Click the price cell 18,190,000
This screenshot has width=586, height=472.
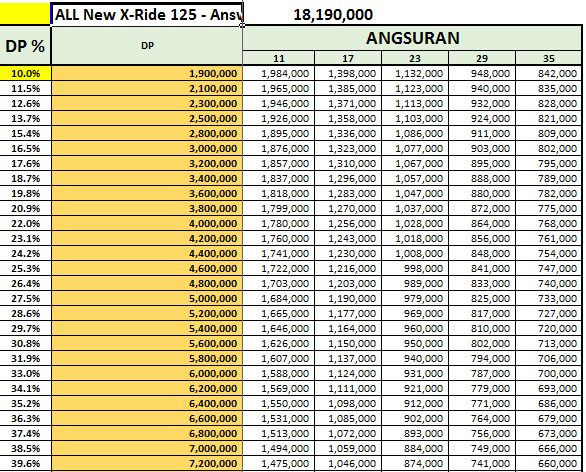(x=333, y=15)
